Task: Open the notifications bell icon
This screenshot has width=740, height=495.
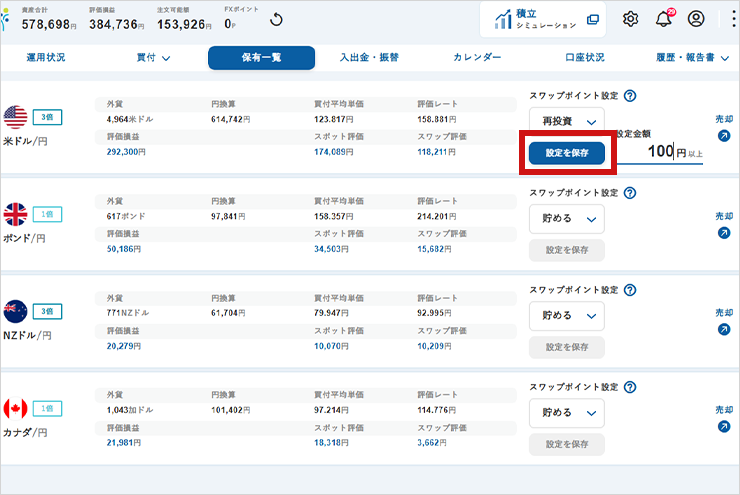Action: 664,18
